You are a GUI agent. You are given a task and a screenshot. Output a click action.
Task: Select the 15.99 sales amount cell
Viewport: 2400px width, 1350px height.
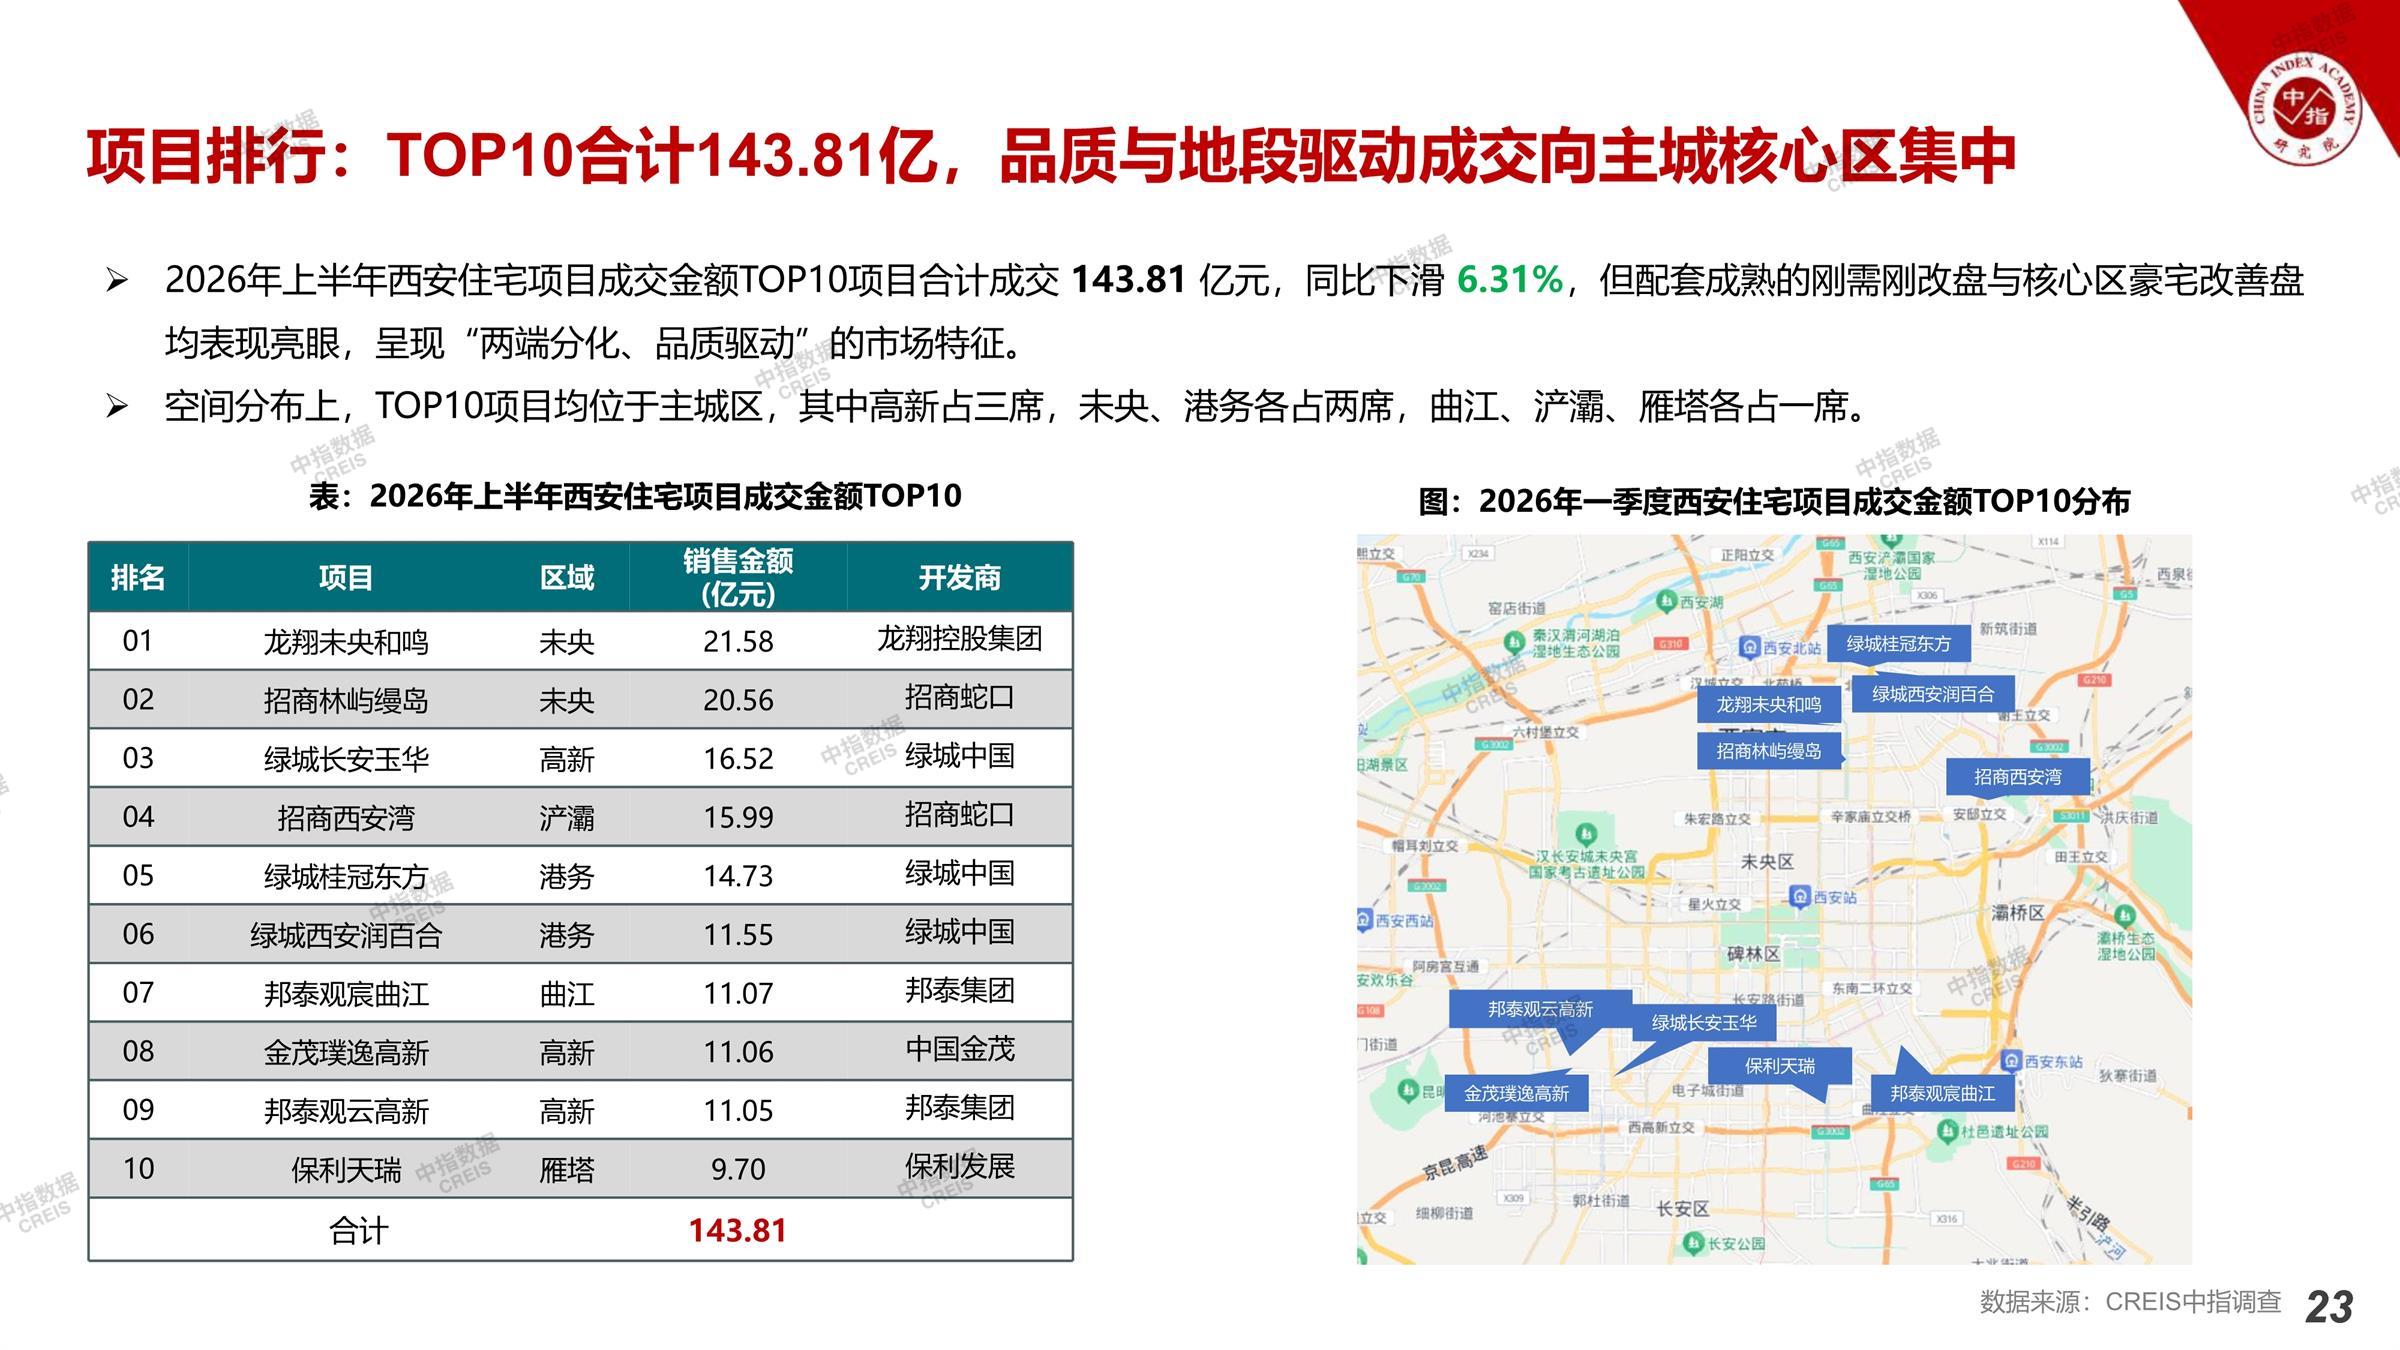click(738, 817)
